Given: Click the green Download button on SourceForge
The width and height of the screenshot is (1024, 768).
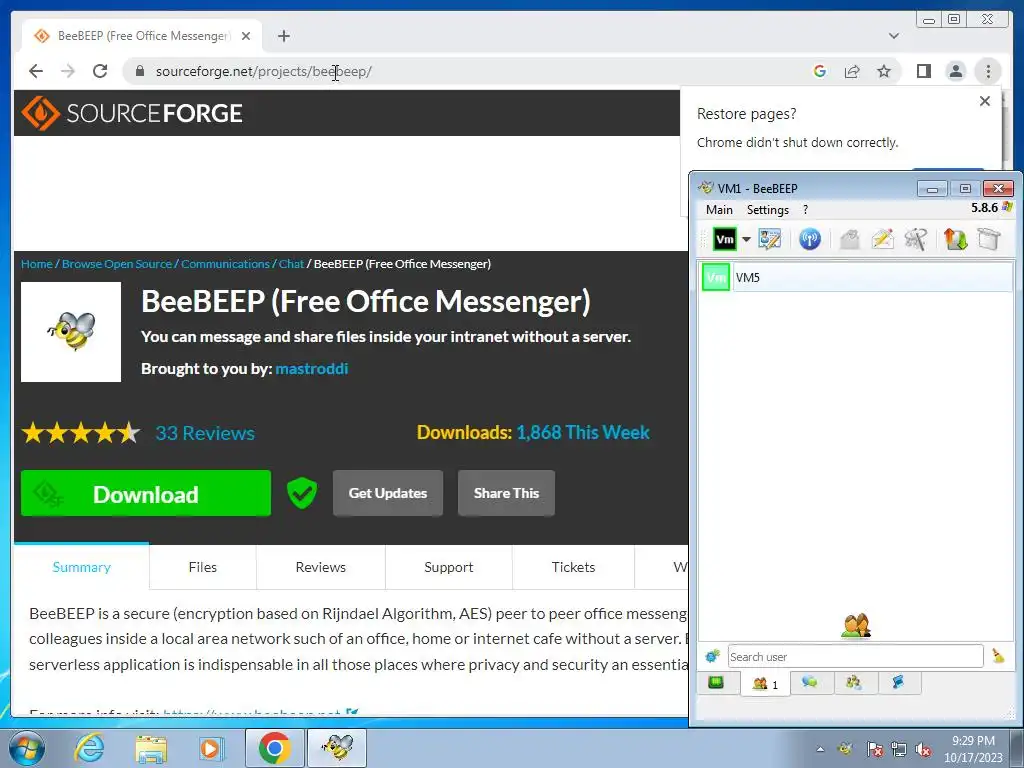Looking at the screenshot, I should pos(146,494).
